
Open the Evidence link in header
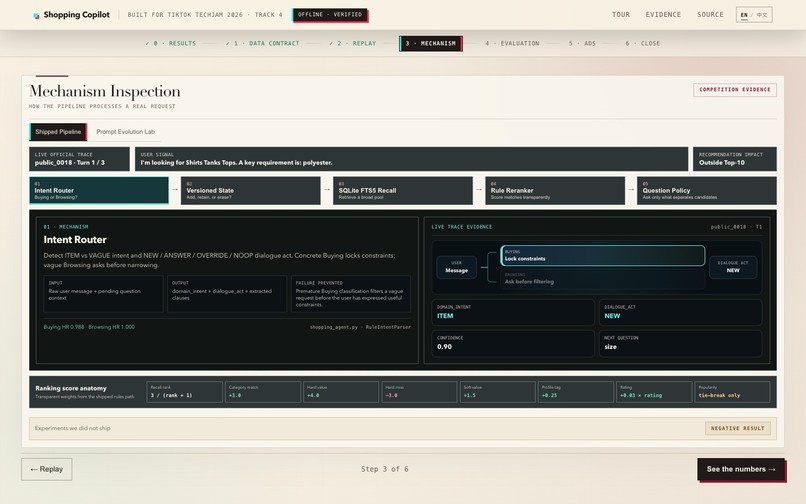coord(663,14)
